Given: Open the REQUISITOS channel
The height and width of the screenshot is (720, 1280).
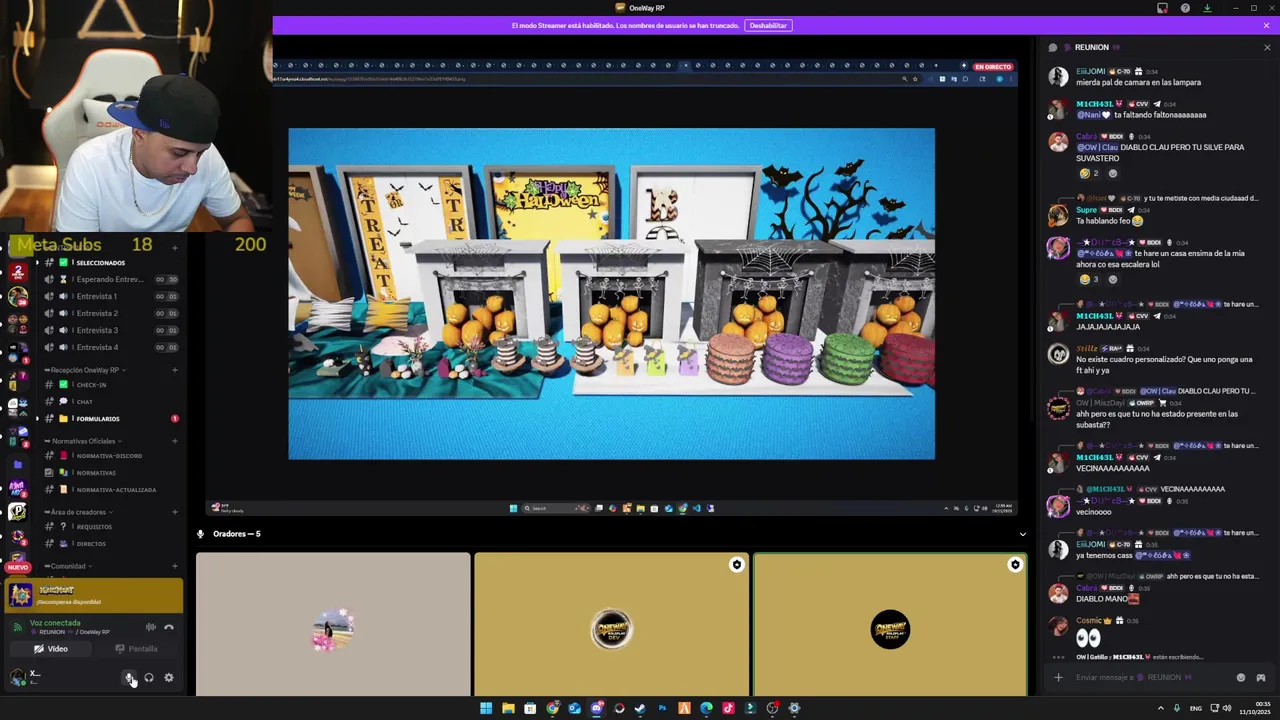Looking at the screenshot, I should (110, 527).
